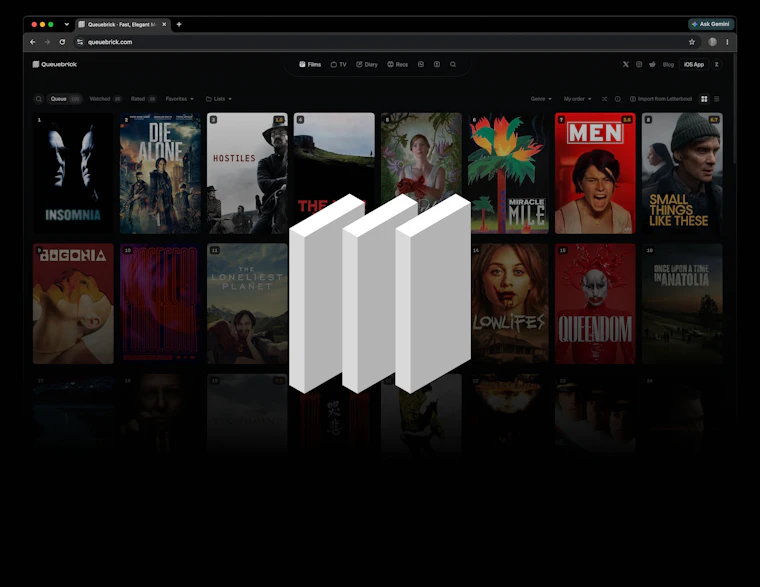The image size is (760, 587).
Task: Open the My order sort dropdown
Action: [577, 99]
